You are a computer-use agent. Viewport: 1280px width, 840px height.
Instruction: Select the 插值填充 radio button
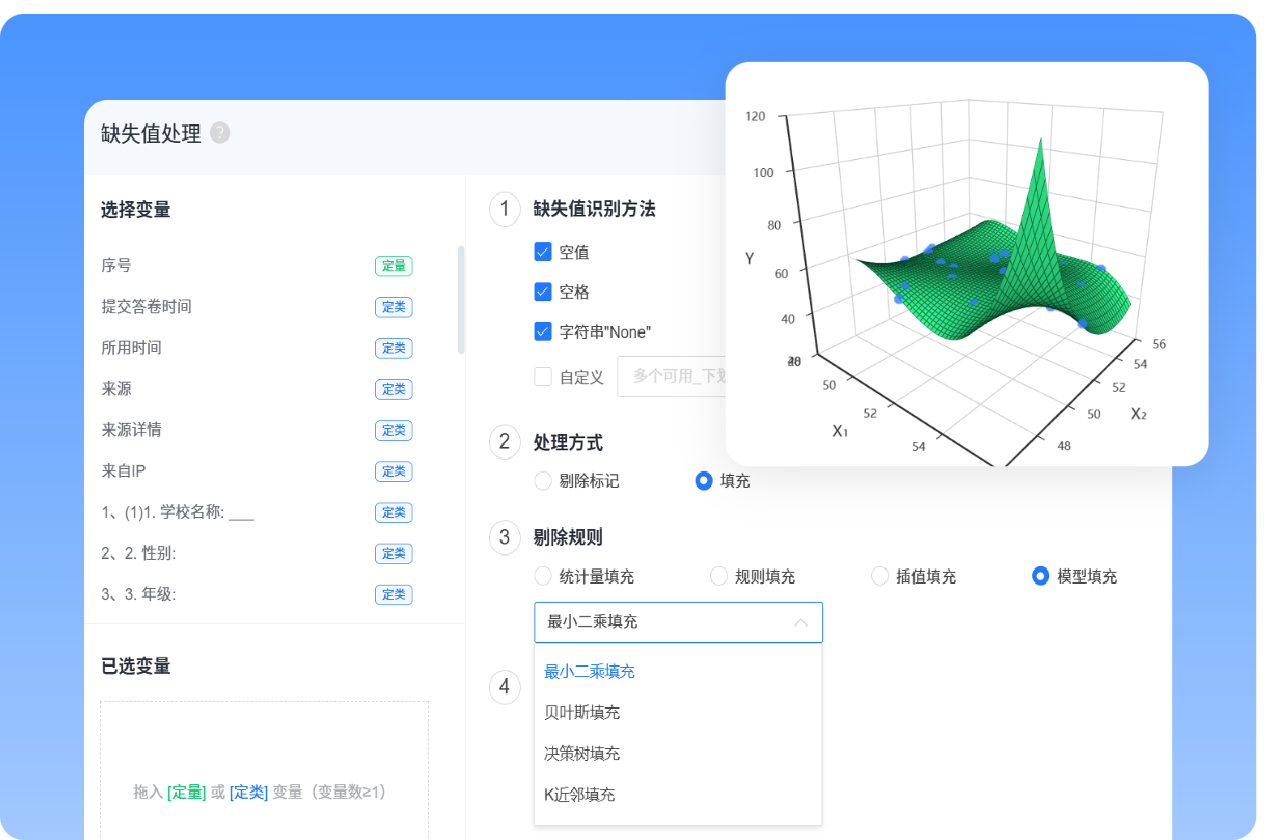tap(880, 576)
